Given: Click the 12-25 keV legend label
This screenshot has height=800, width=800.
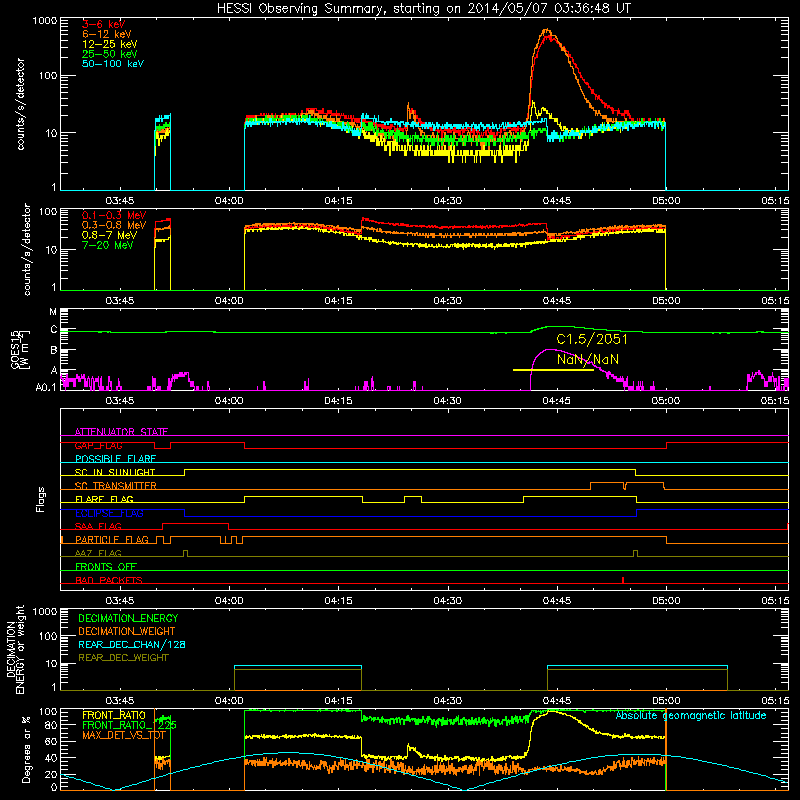Looking at the screenshot, I should tap(110, 44).
